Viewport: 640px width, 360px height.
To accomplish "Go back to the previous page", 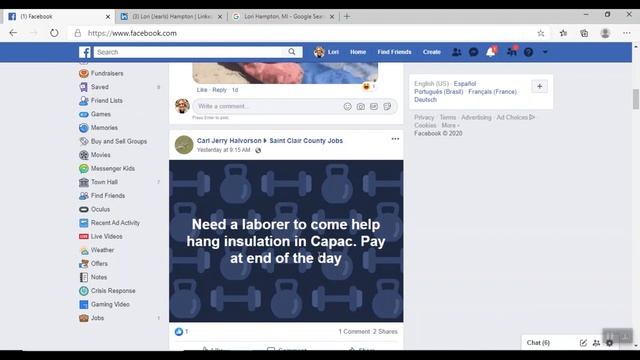I will [x=13, y=33].
